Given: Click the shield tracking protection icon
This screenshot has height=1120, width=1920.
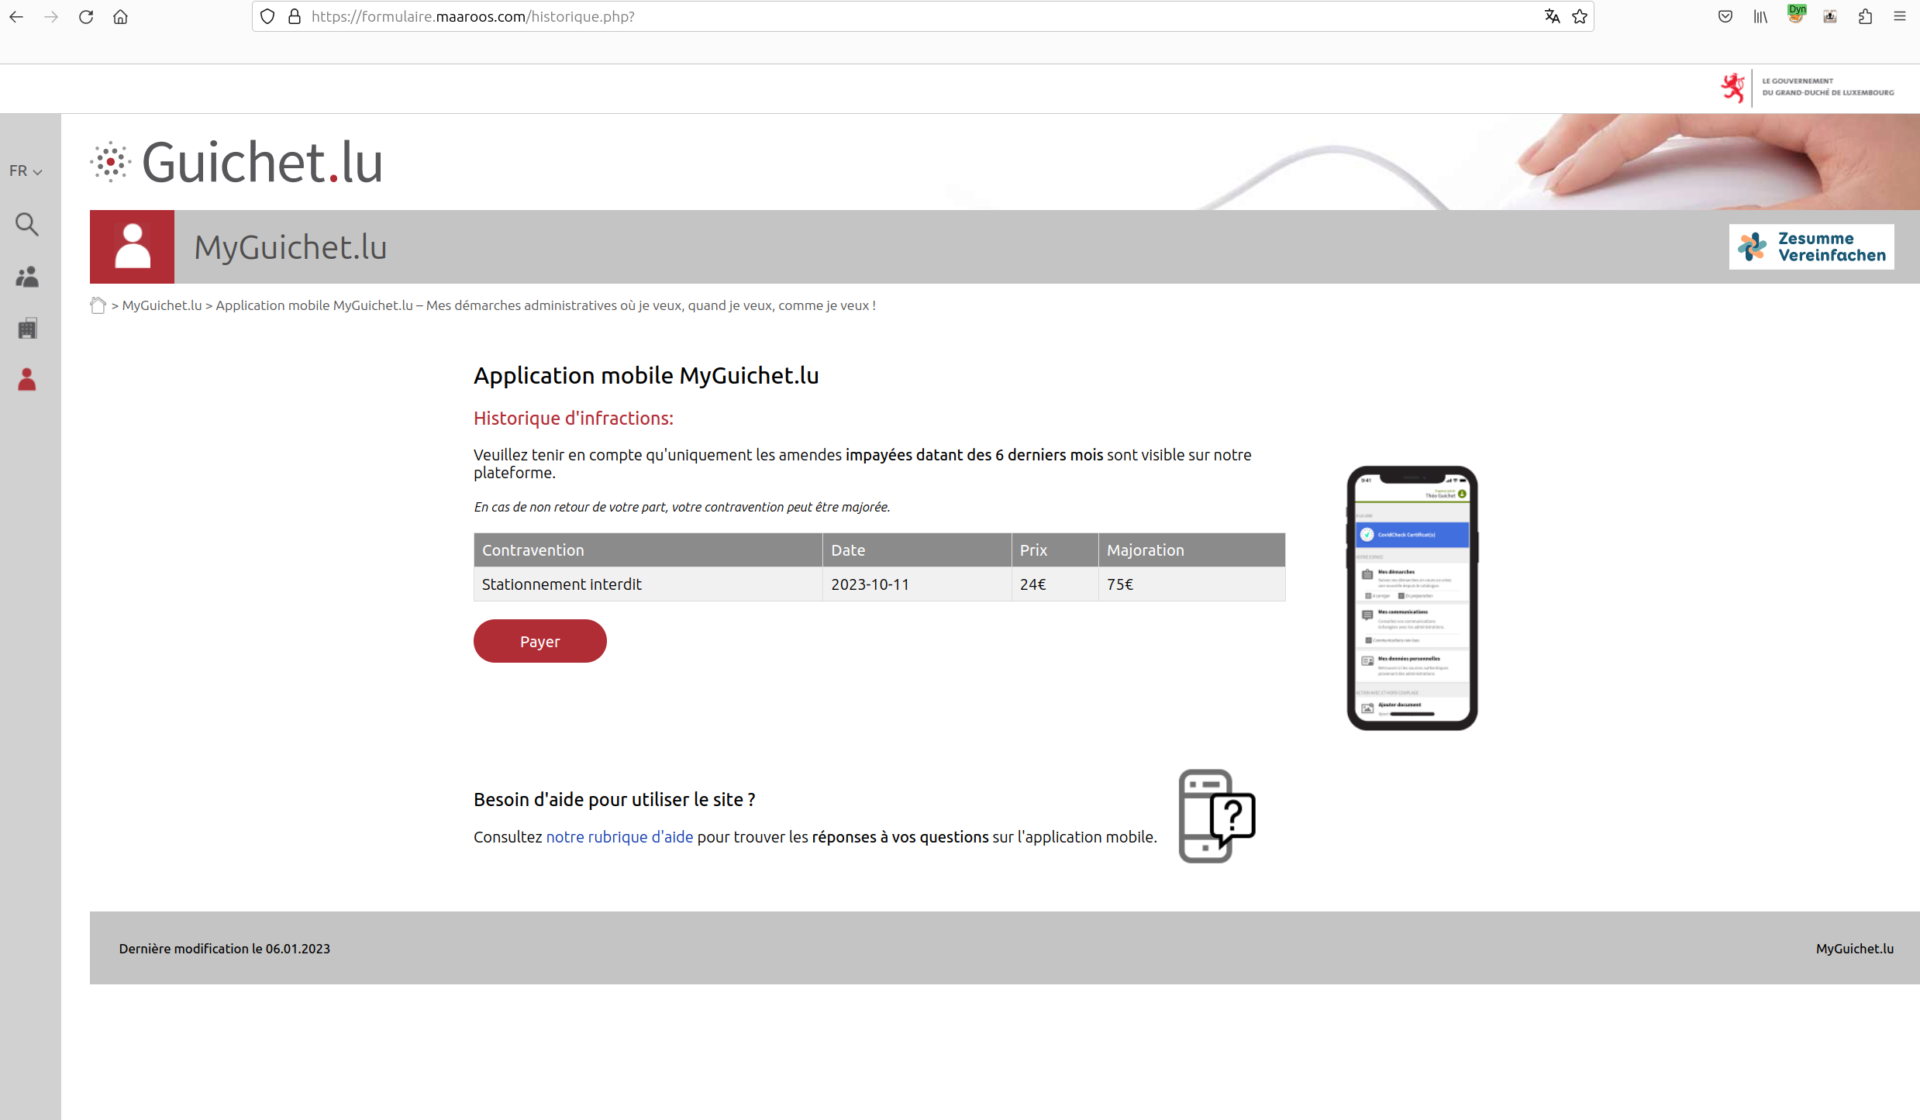Looking at the screenshot, I should tap(267, 17).
